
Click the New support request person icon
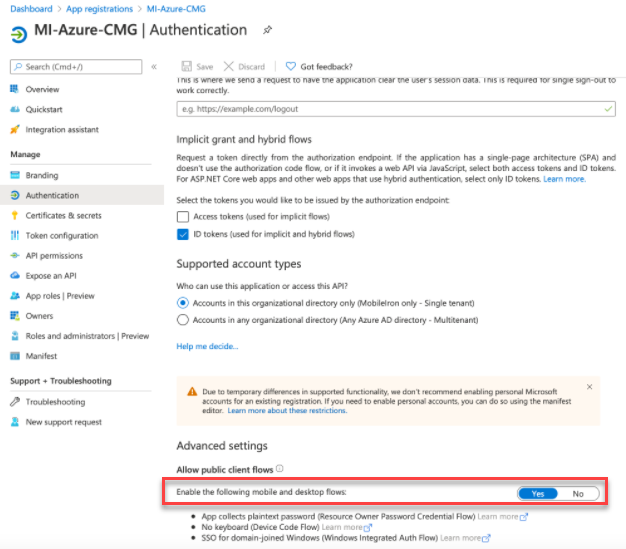point(15,422)
